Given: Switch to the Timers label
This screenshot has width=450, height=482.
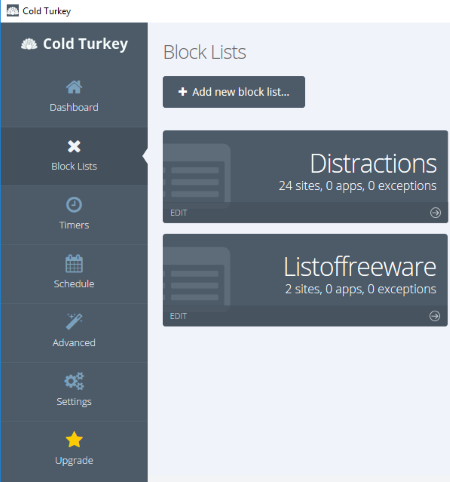Looking at the screenshot, I should pyautogui.click(x=74, y=225).
